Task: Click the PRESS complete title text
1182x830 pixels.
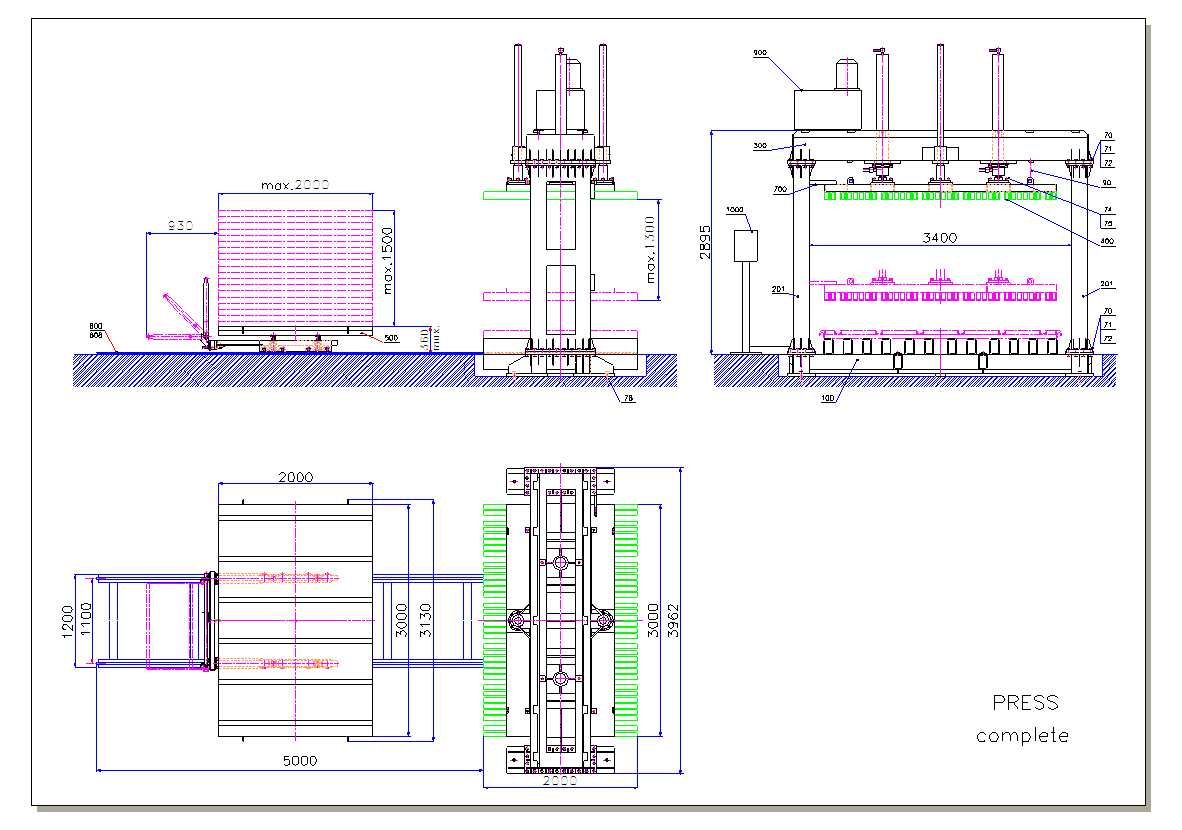Action: coord(1022,719)
